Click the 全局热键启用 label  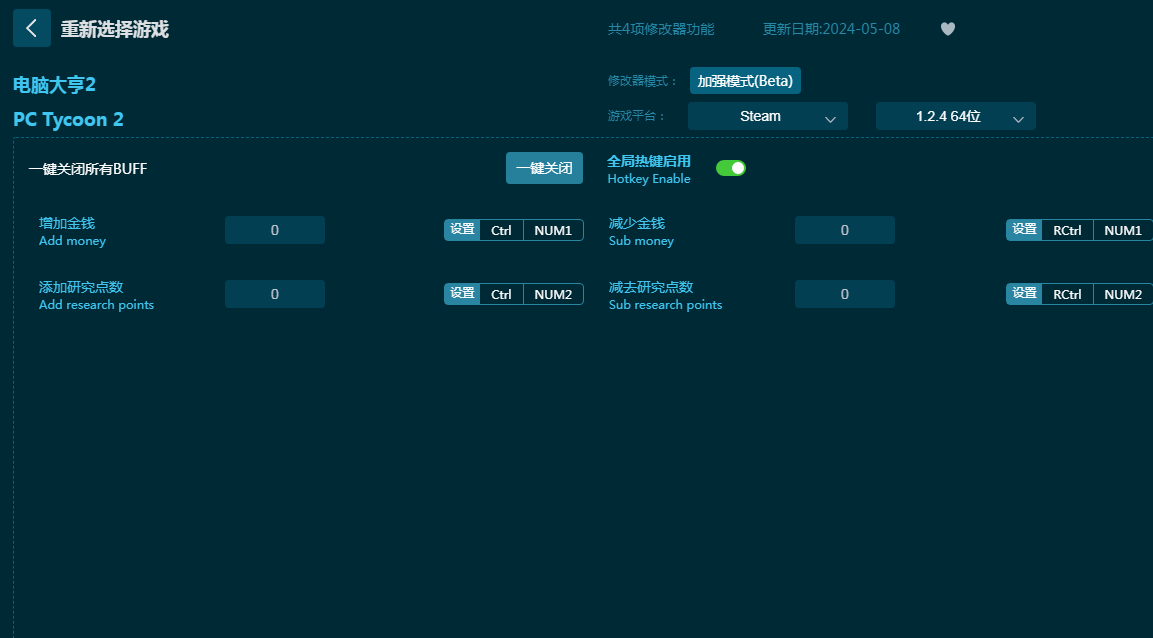point(649,161)
